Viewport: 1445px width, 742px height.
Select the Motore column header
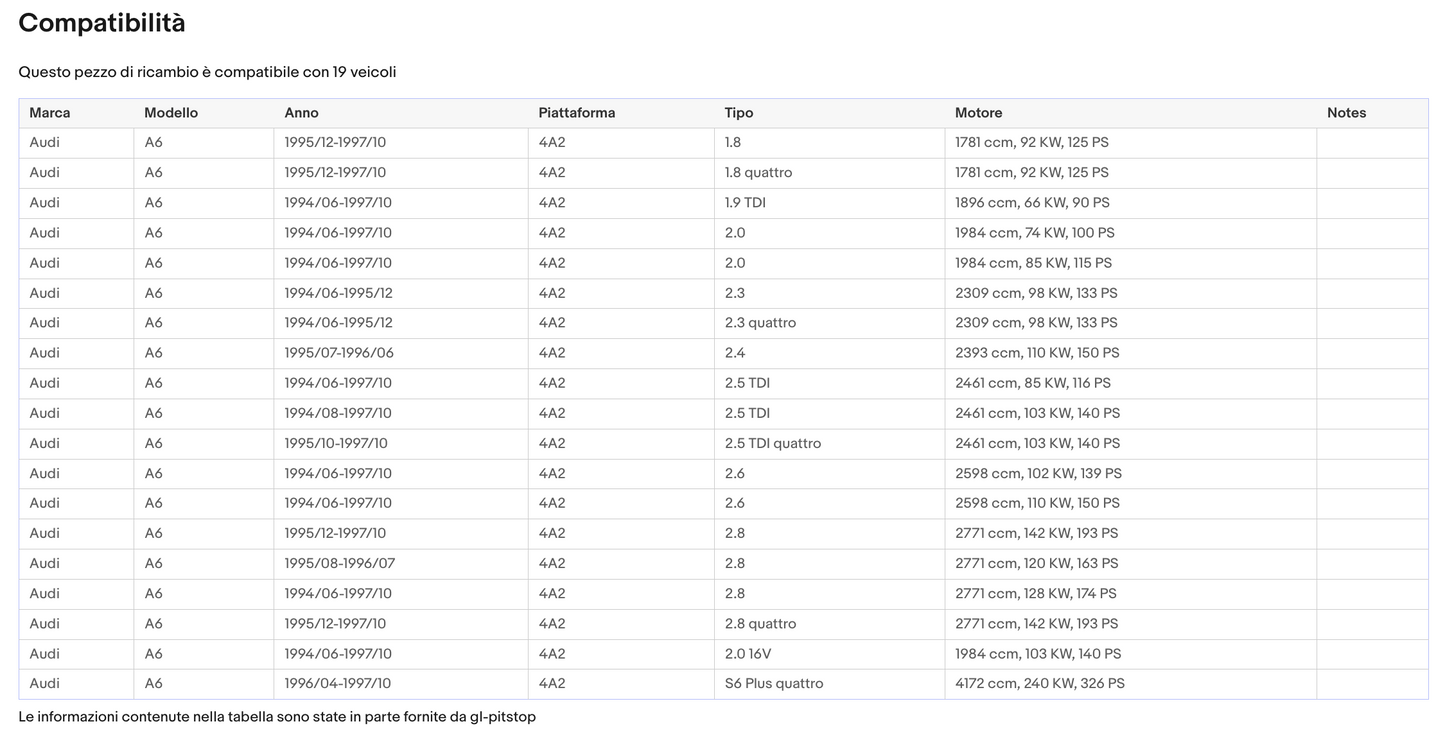click(978, 113)
